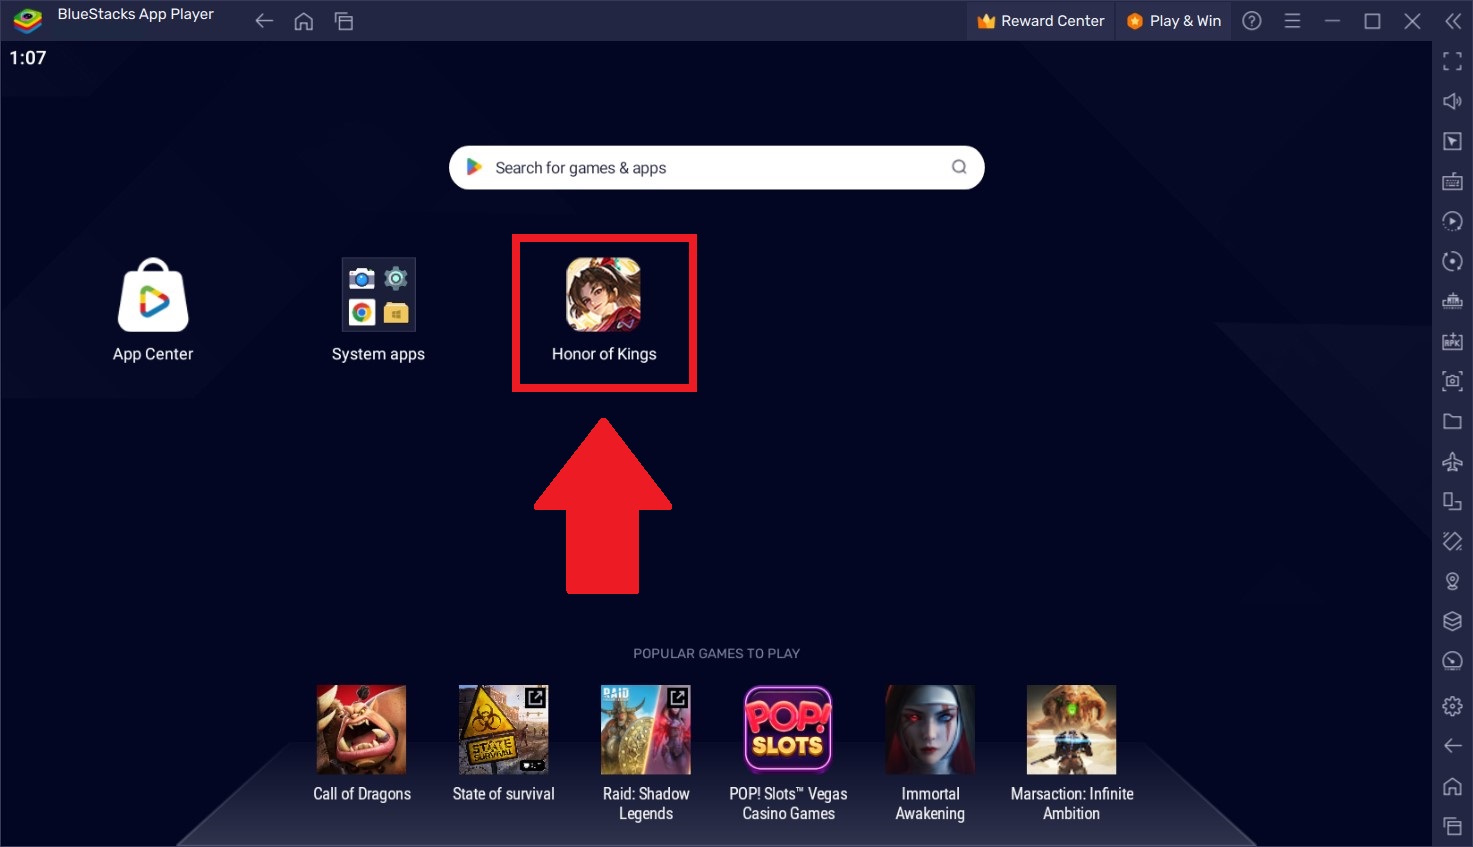1473x847 pixels.
Task: Open the Install APK icon
Action: click(x=1452, y=341)
